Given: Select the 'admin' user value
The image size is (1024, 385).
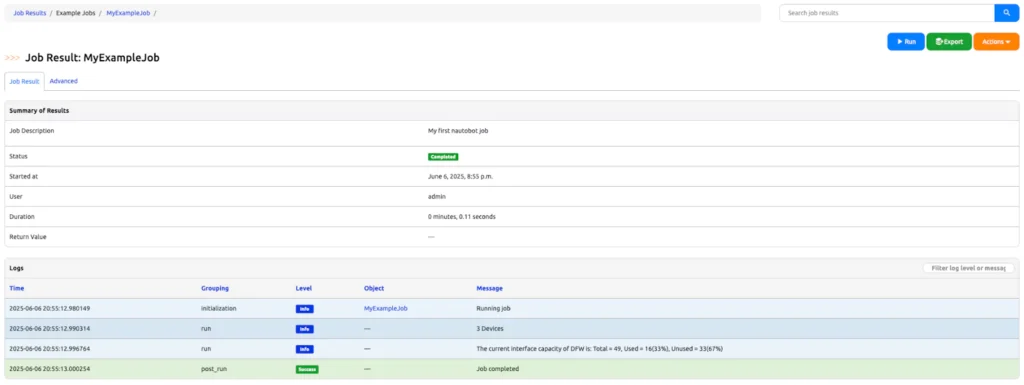Looking at the screenshot, I should (437, 196).
